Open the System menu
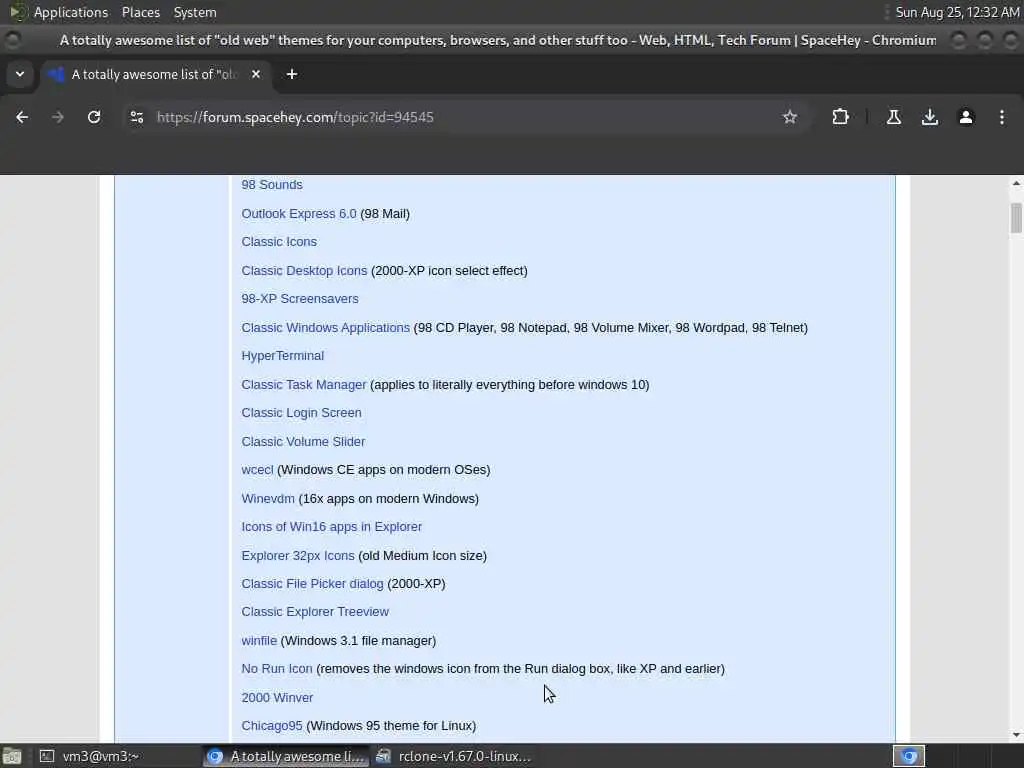The width and height of the screenshot is (1024, 768). click(195, 12)
